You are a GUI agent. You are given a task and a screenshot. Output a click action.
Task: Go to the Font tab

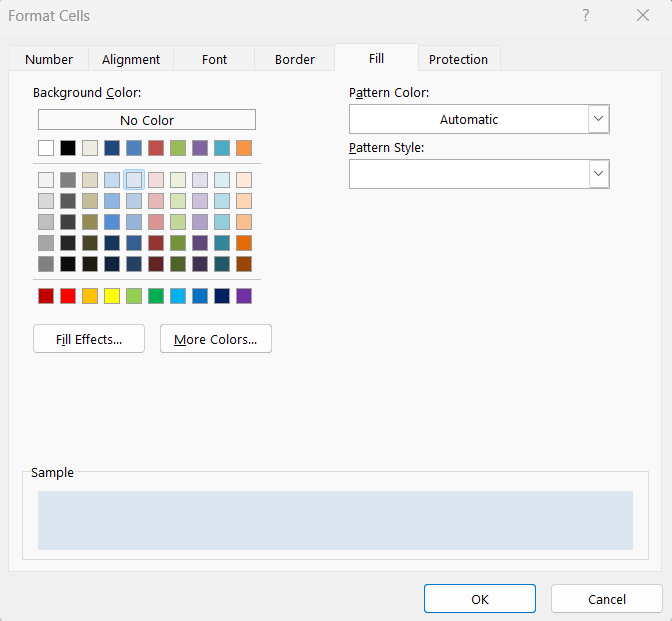(214, 59)
